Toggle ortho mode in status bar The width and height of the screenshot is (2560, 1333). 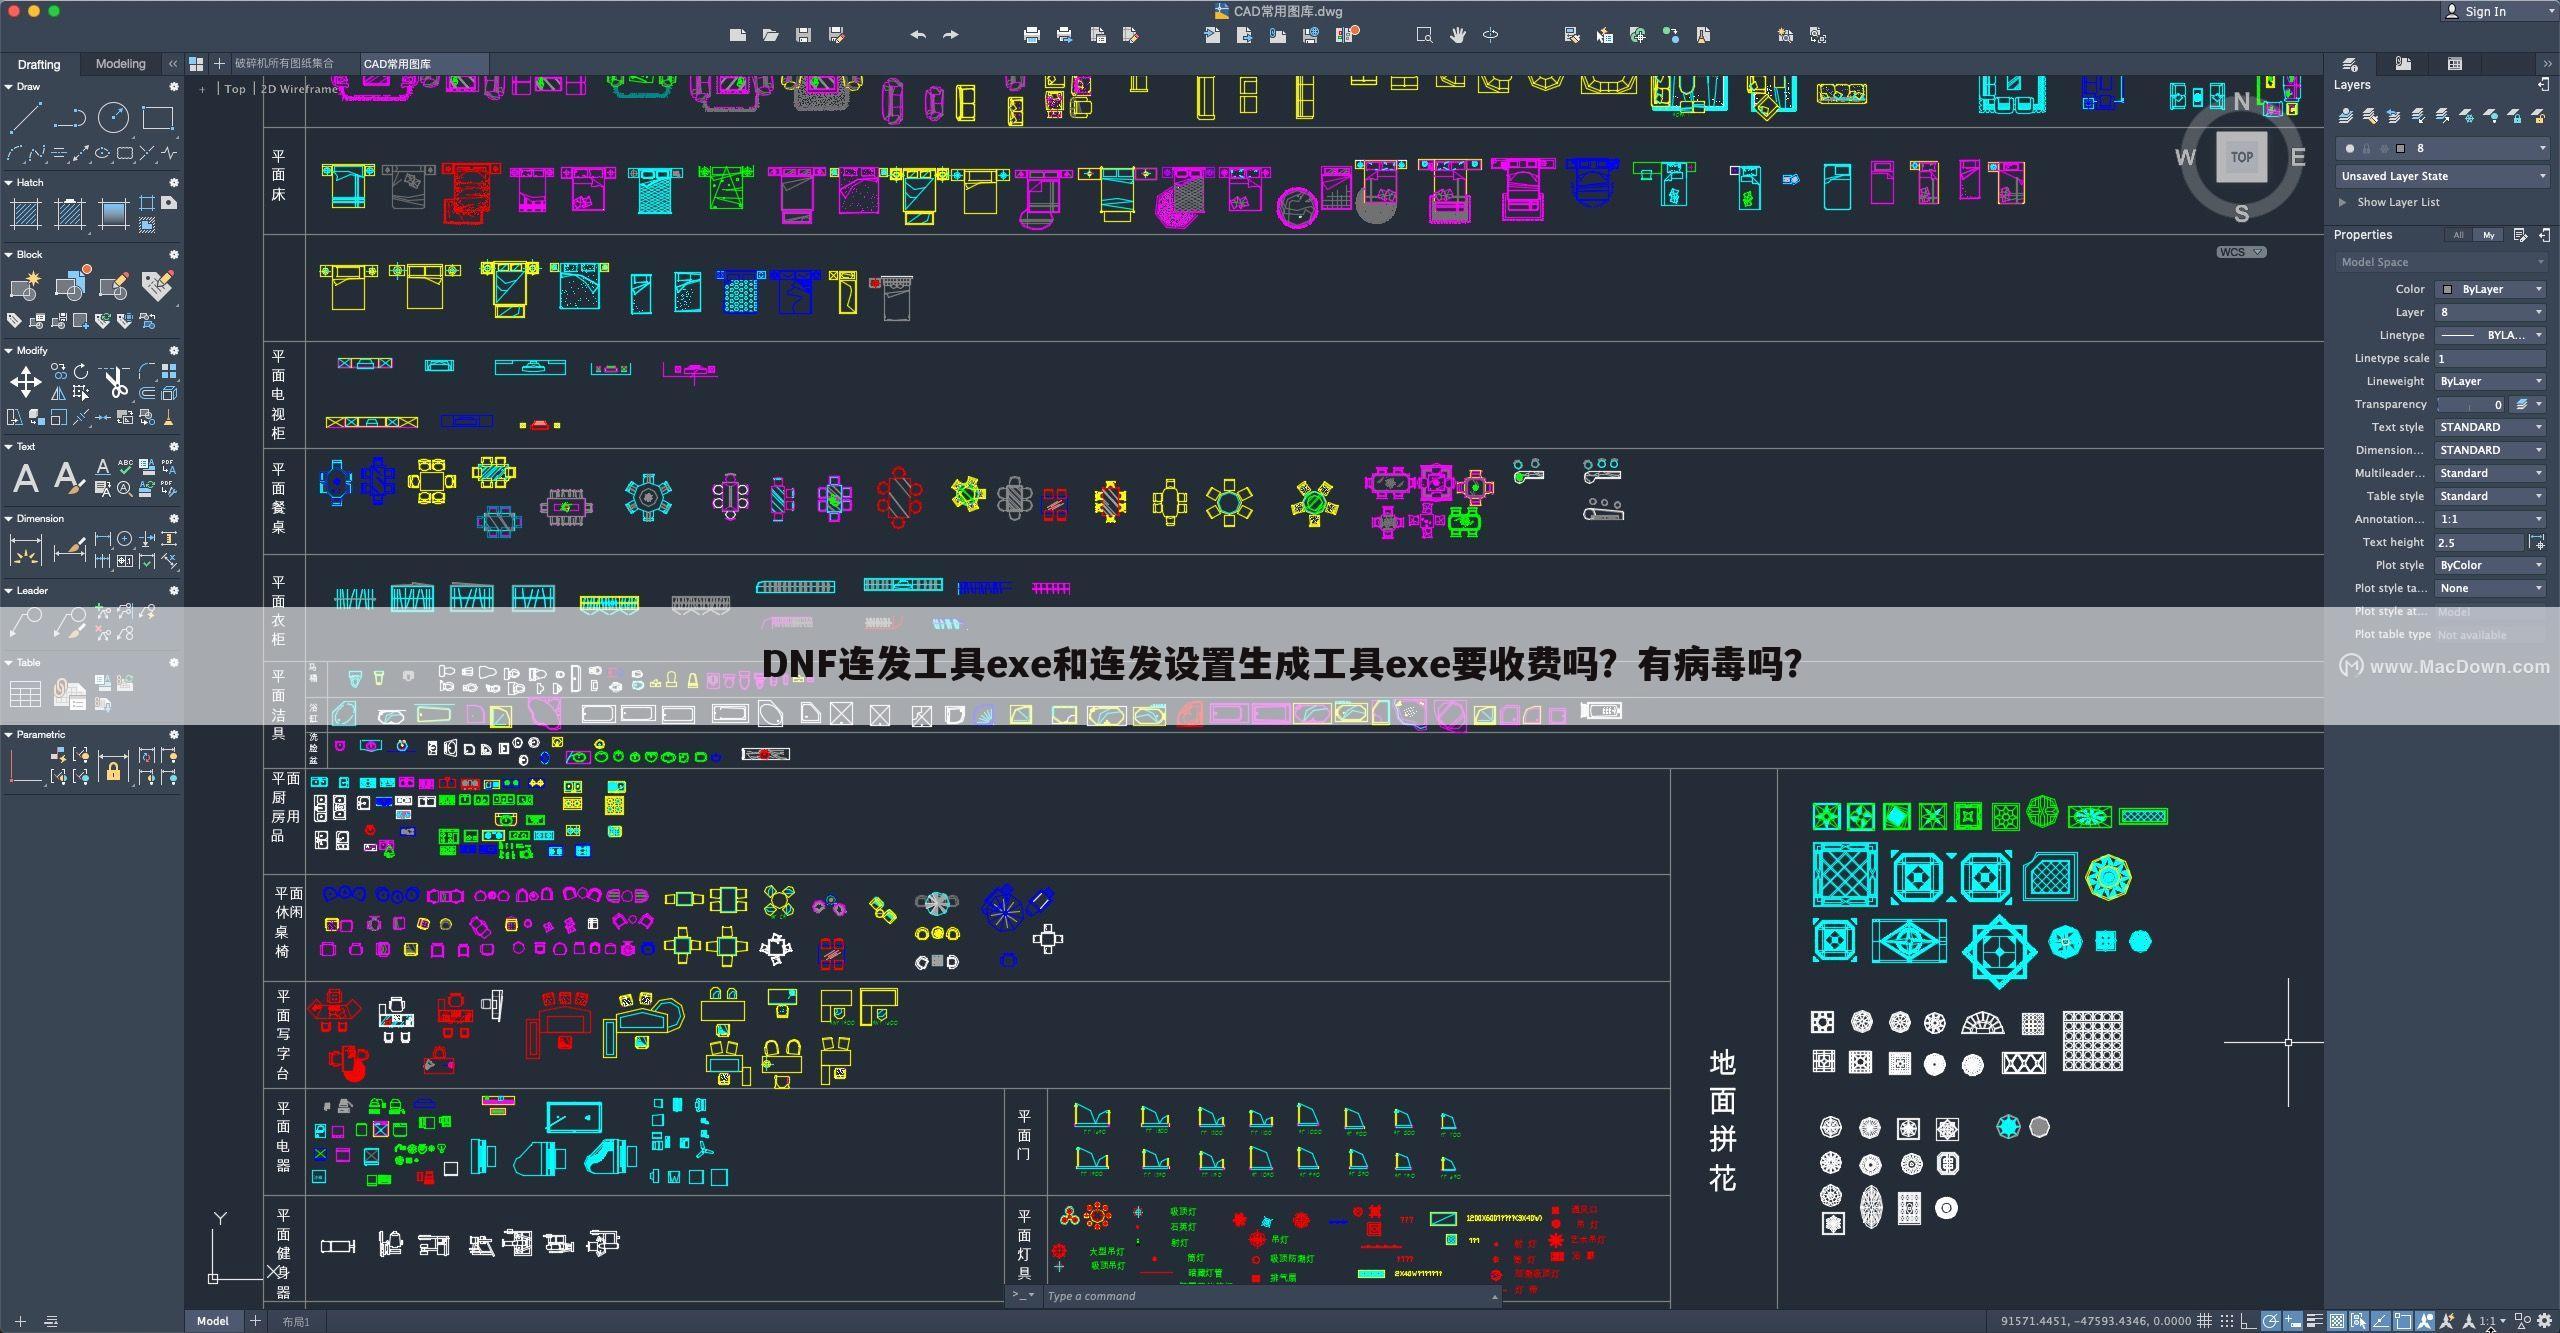[2248, 1321]
